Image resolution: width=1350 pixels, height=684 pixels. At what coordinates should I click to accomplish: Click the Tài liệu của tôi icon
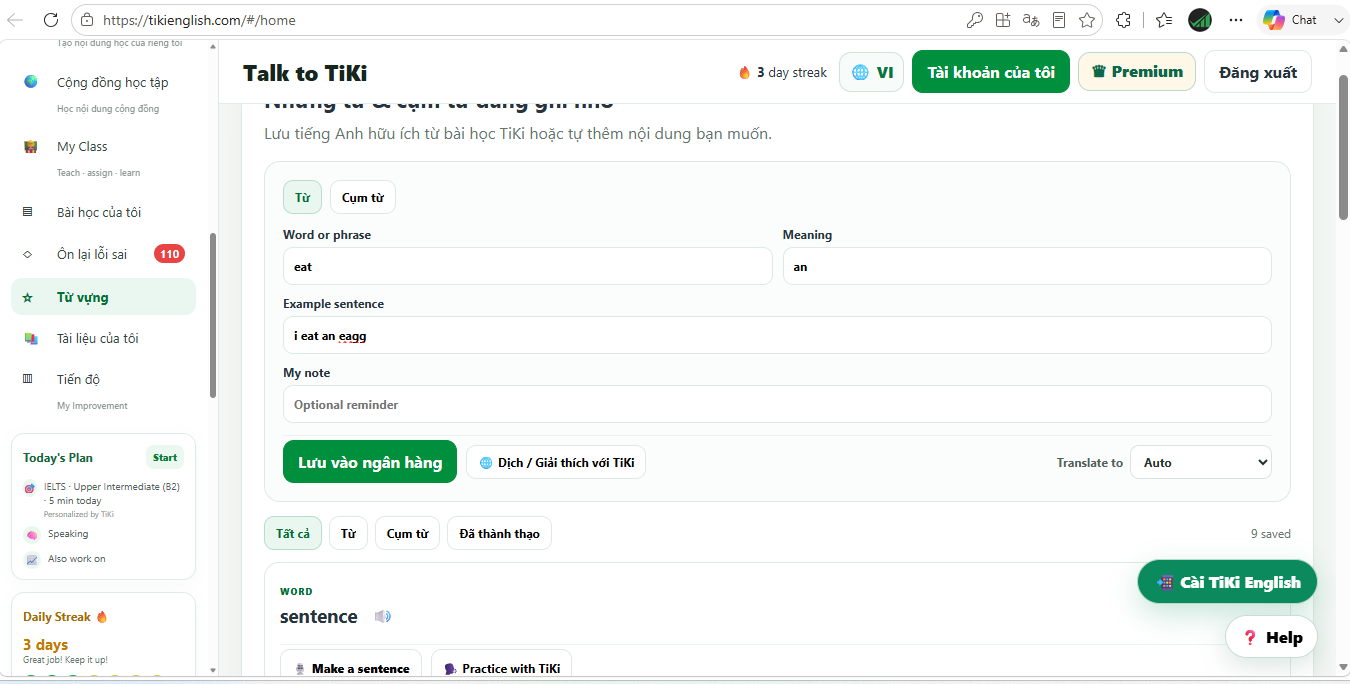31,339
